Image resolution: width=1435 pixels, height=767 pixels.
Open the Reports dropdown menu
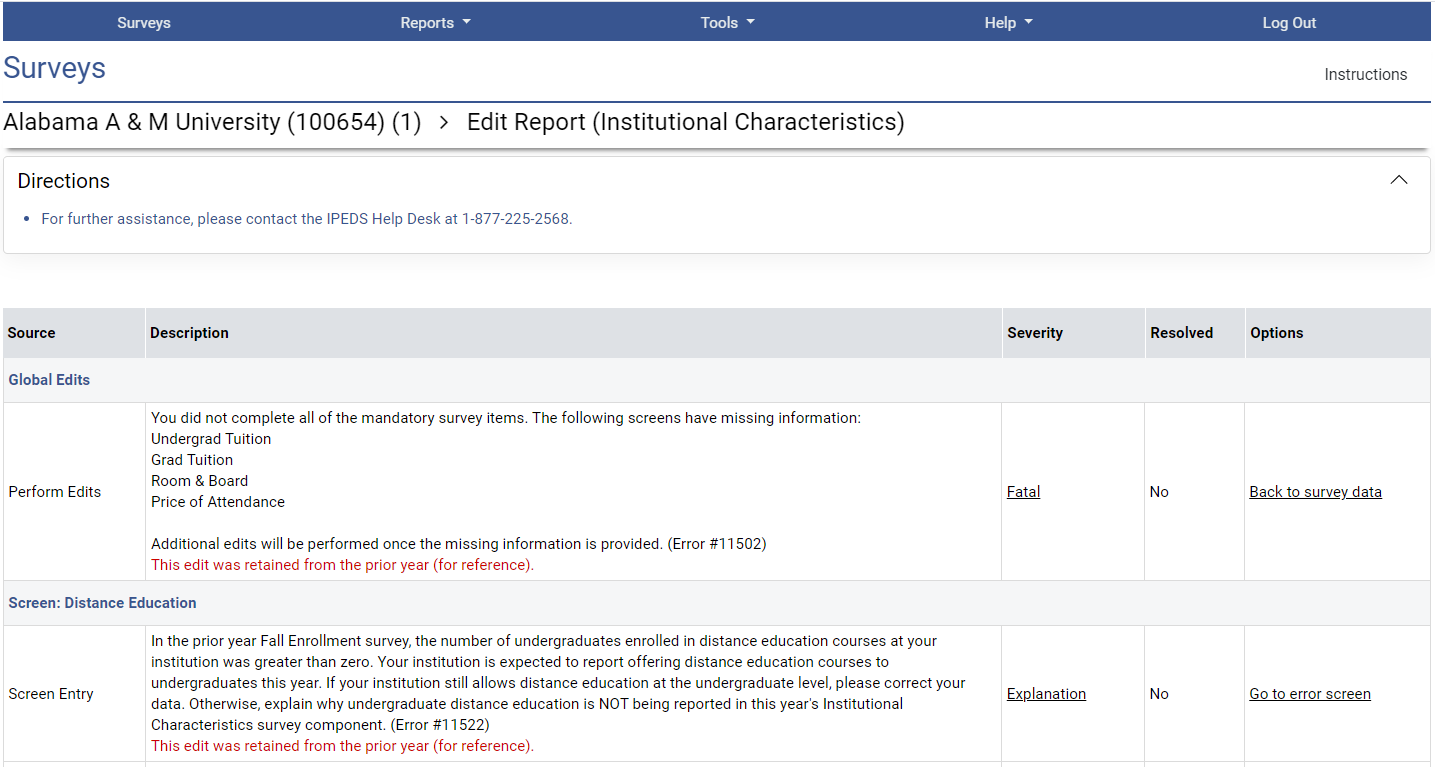tap(435, 23)
